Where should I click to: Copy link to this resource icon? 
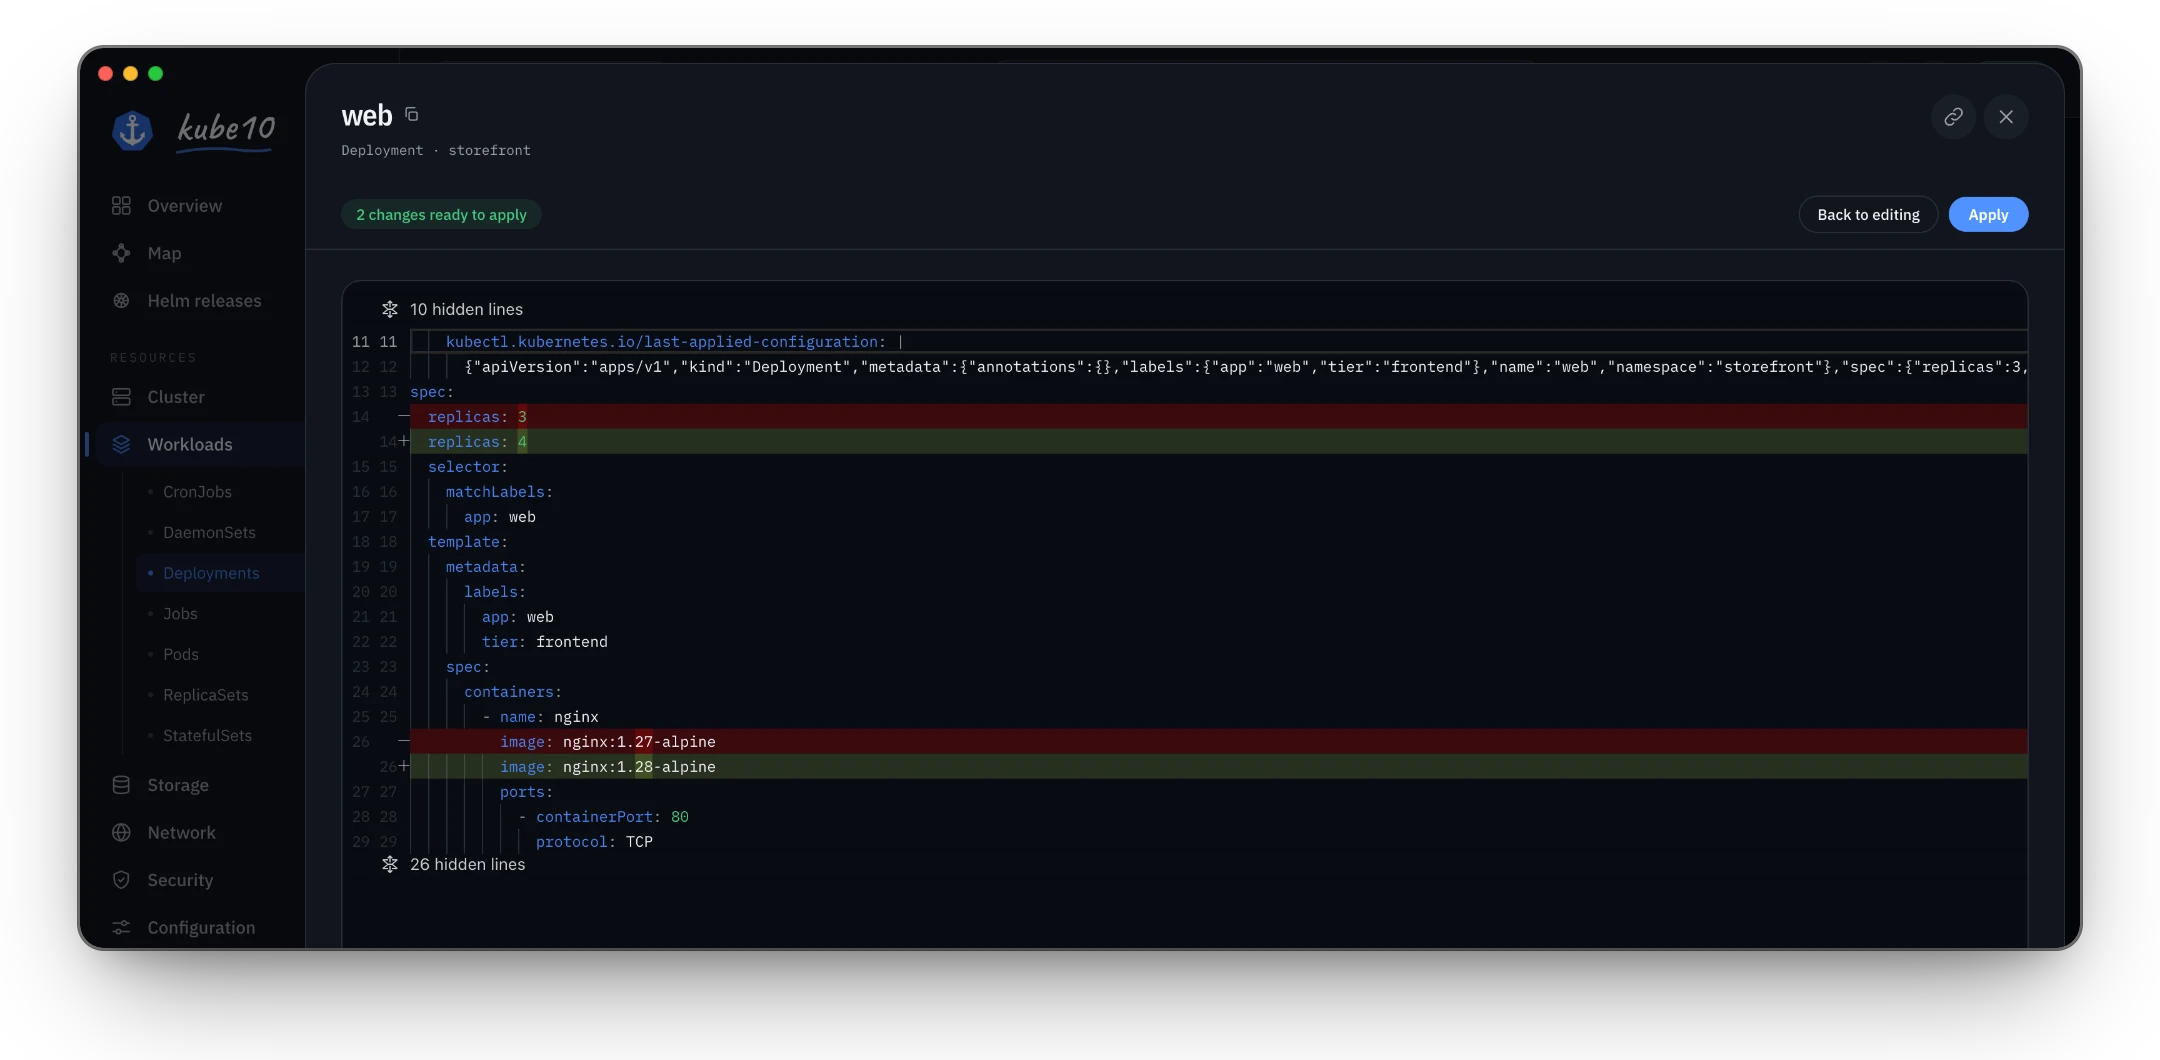(1953, 117)
